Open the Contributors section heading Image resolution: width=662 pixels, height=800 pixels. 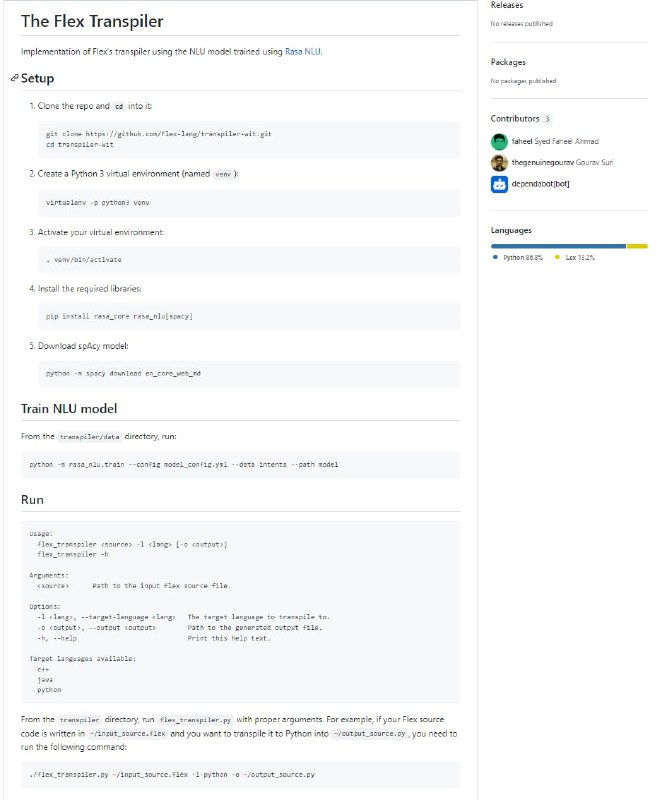coord(514,119)
